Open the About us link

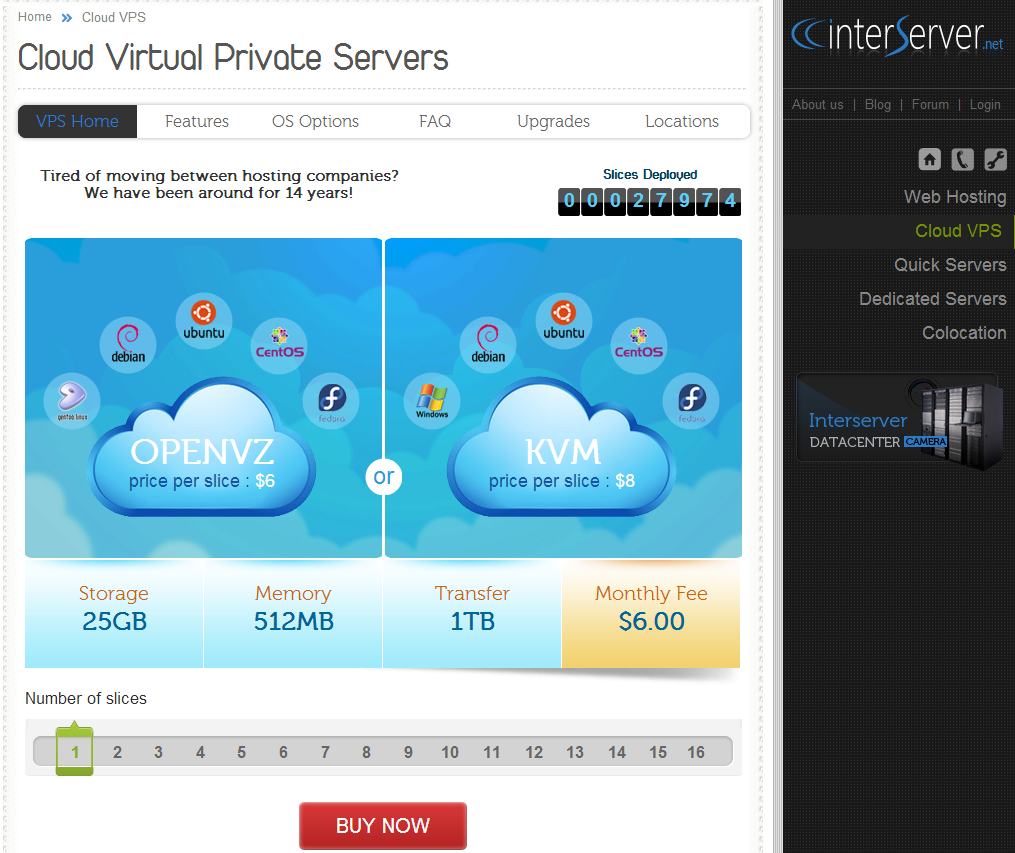(818, 105)
